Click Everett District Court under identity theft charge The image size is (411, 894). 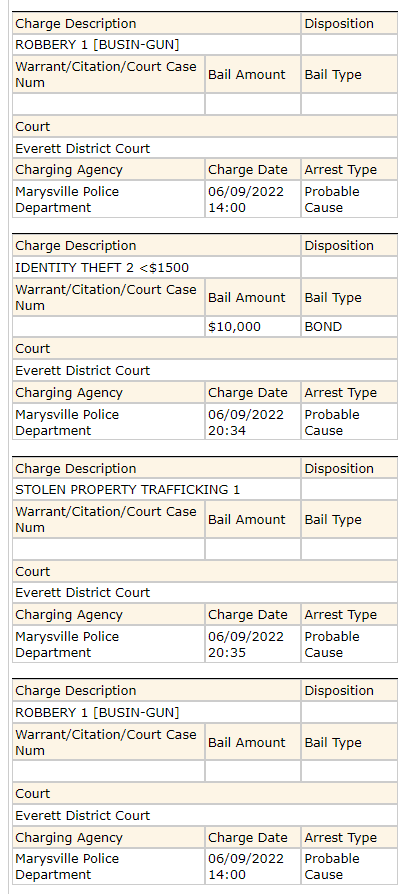[83, 371]
